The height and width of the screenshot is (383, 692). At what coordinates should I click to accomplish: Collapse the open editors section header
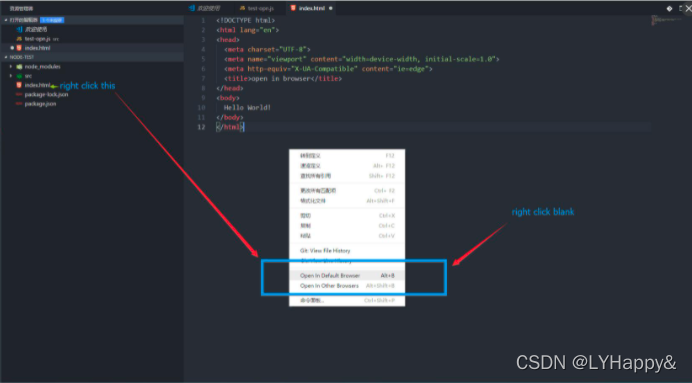(x=92, y=20)
